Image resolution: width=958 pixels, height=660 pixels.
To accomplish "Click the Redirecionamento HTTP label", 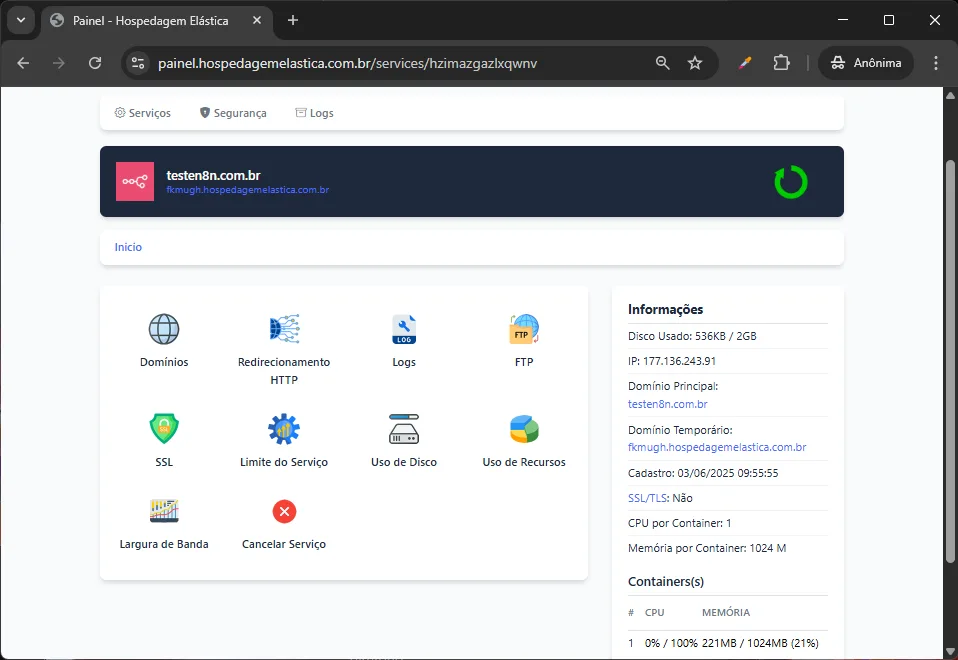I will point(284,371).
